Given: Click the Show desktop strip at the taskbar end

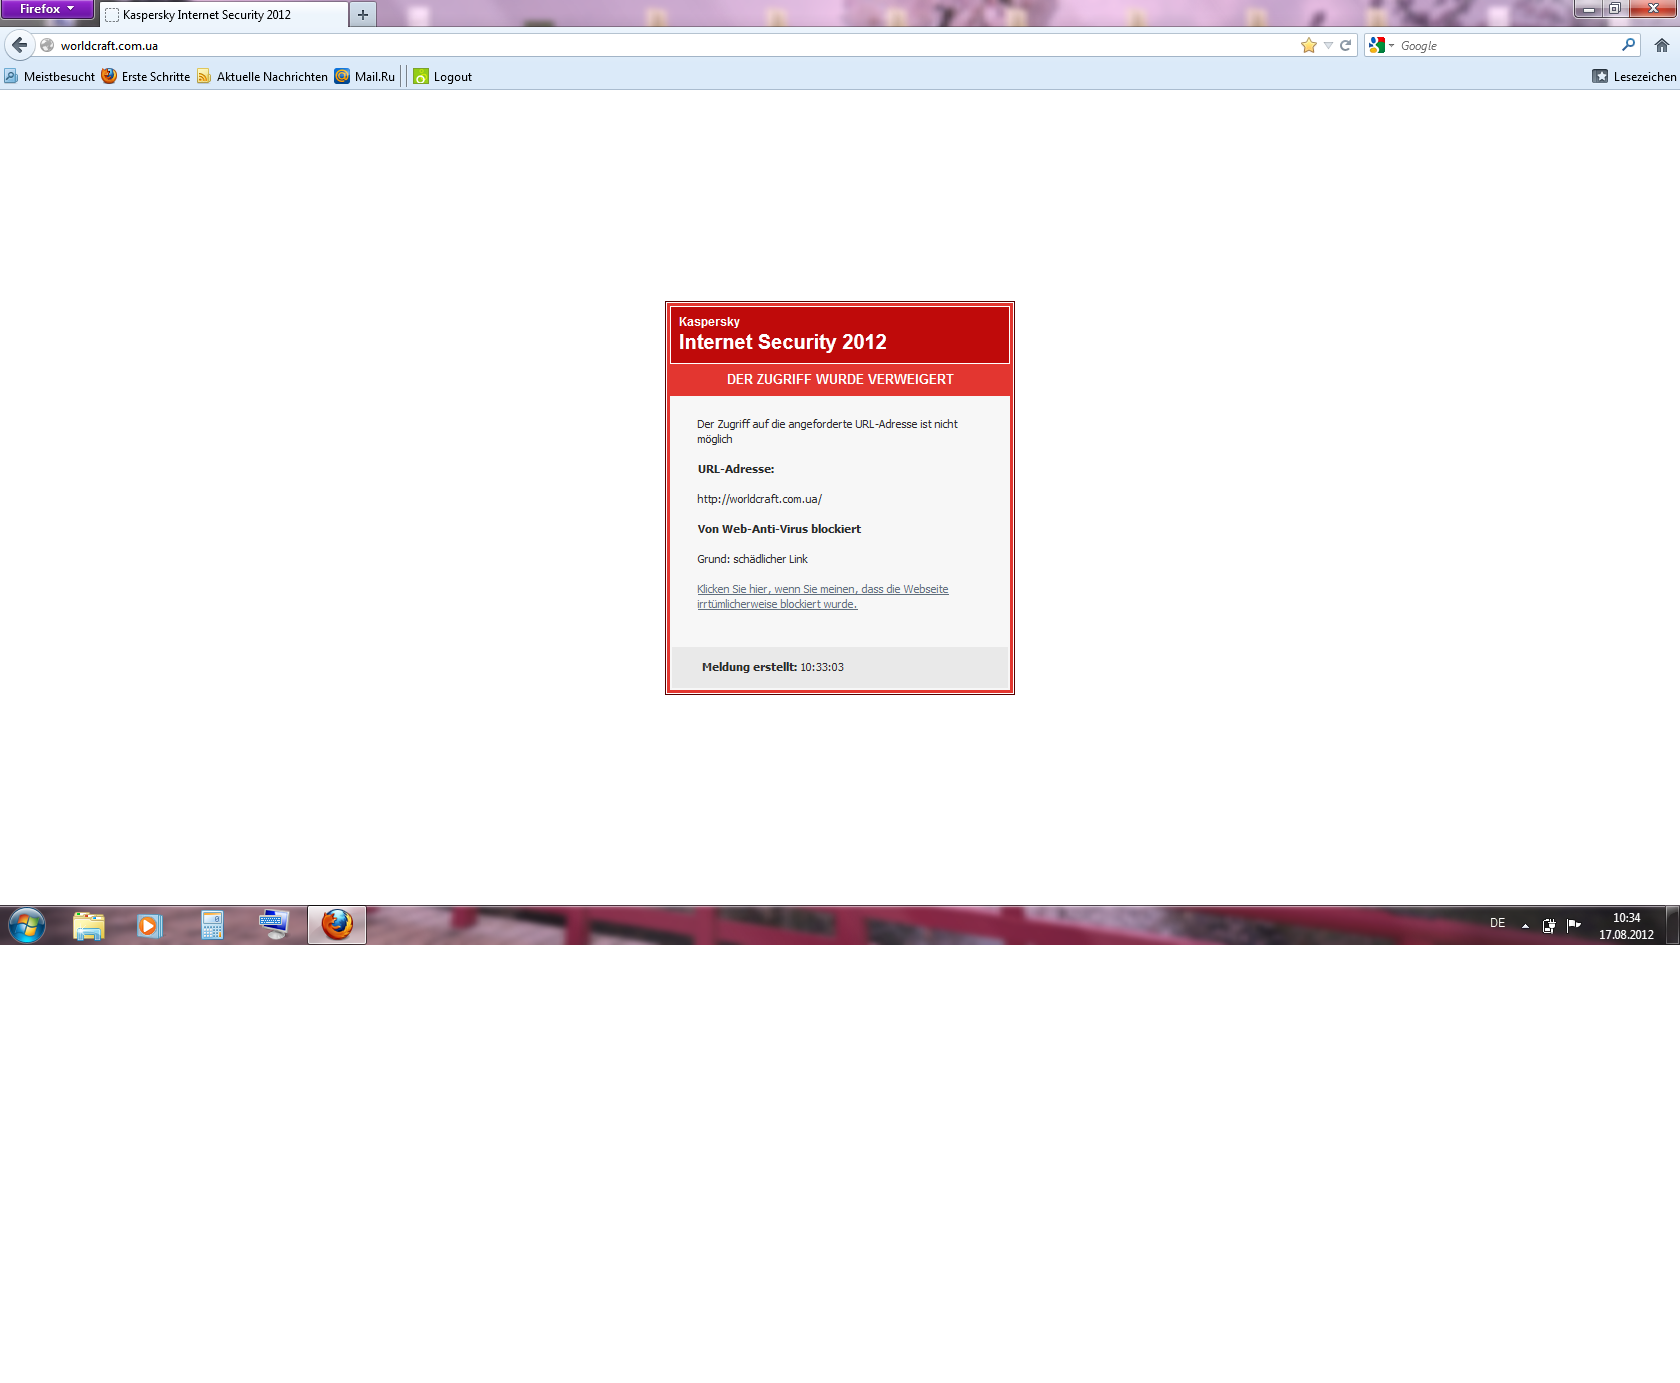Looking at the screenshot, I should tap(1673, 925).
